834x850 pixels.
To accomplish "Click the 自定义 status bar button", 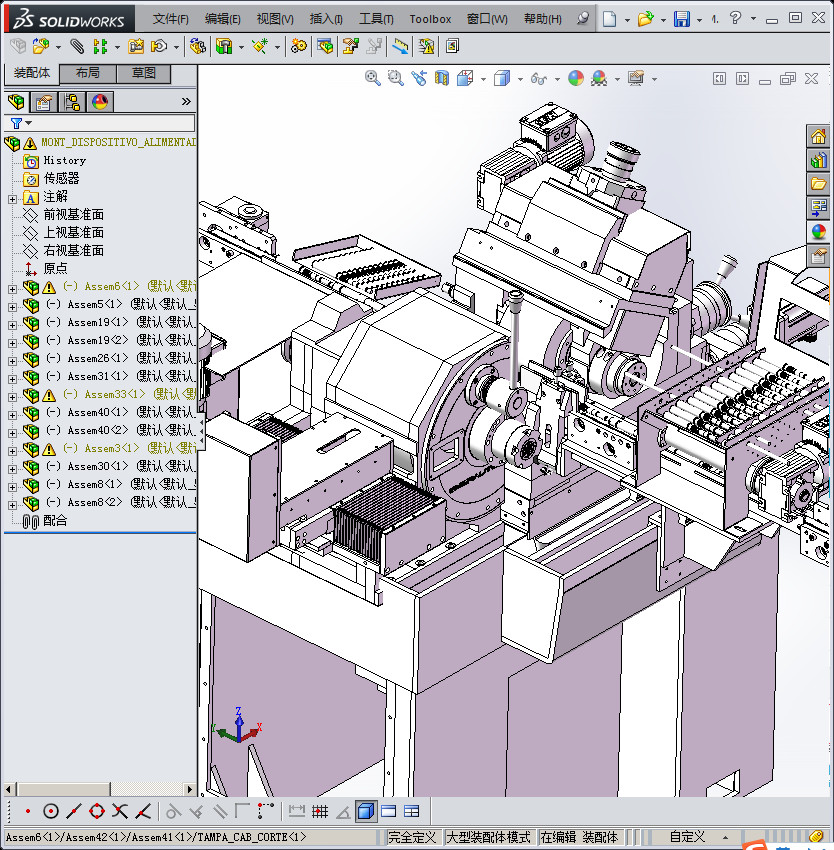I will [x=687, y=837].
